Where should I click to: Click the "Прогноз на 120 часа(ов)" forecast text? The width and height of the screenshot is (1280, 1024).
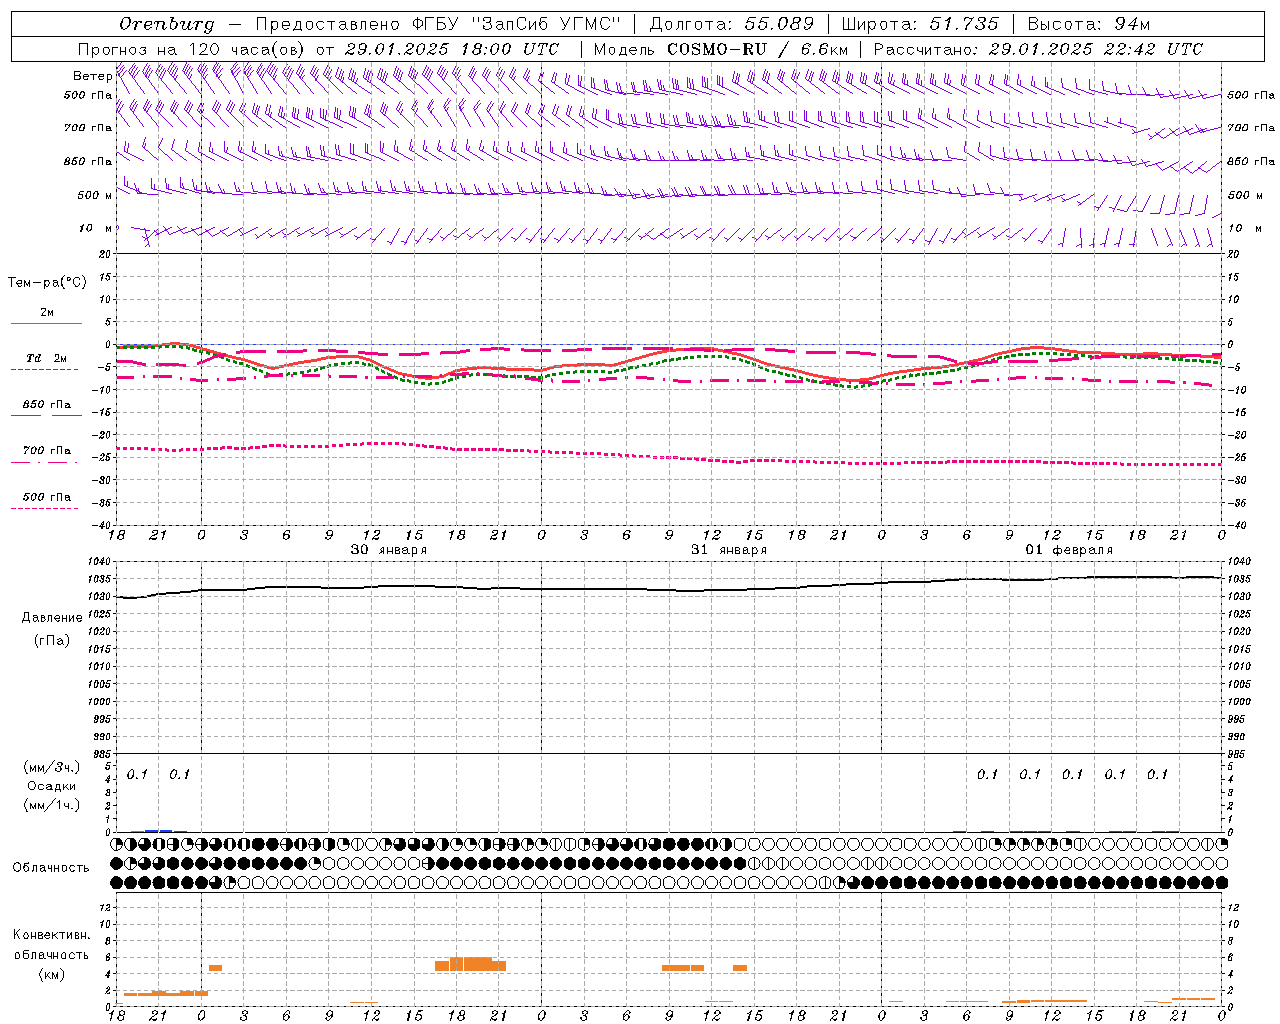click(192, 49)
